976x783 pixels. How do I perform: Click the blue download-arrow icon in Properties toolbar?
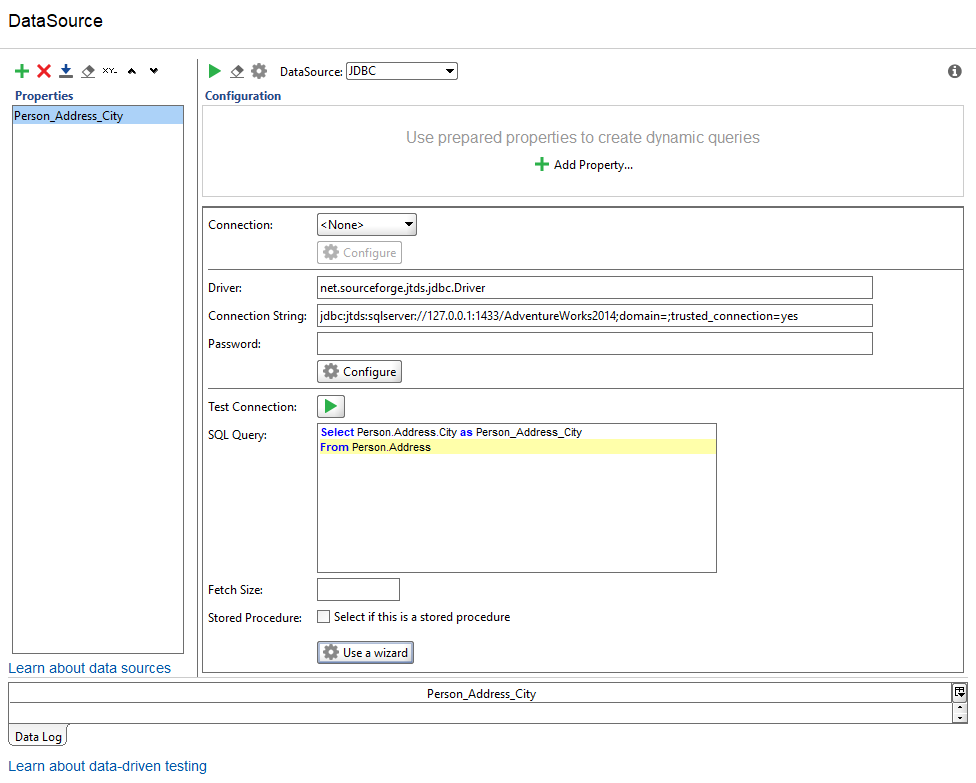tap(65, 71)
